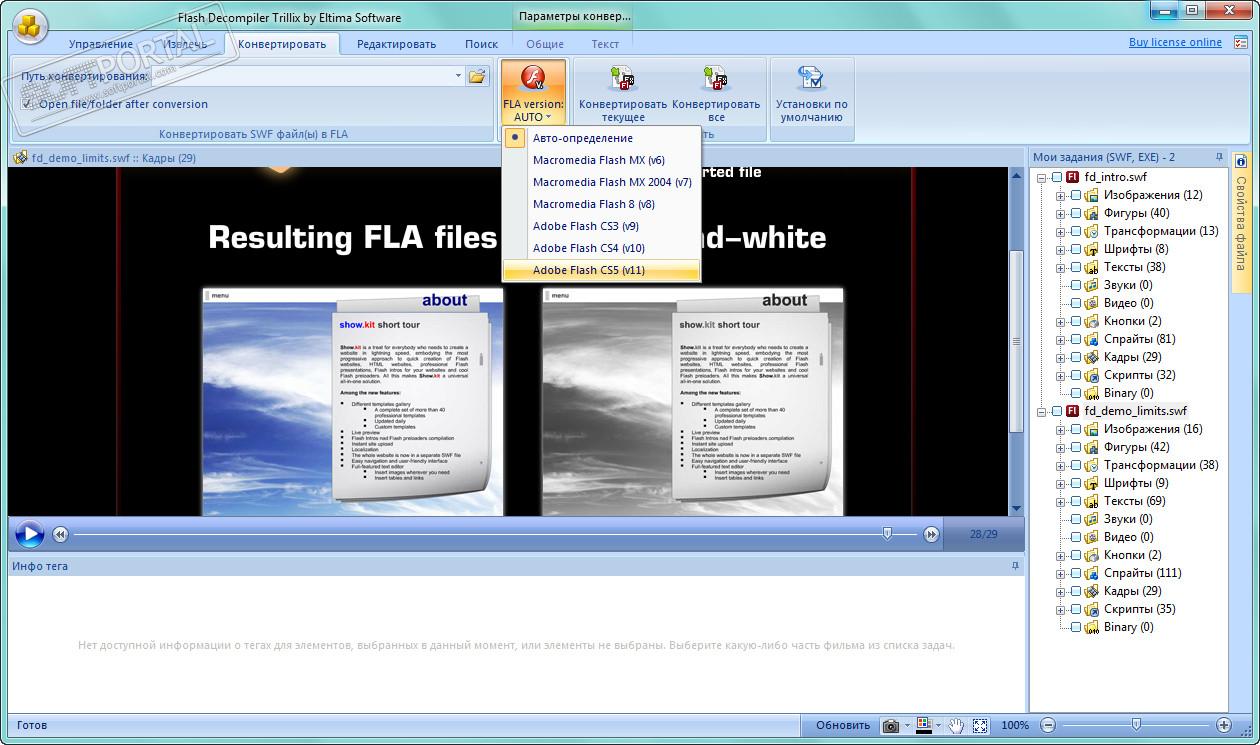The width and height of the screenshot is (1260, 745).
Task: Click the pin icon of My tasks panel
Action: [x=1219, y=157]
